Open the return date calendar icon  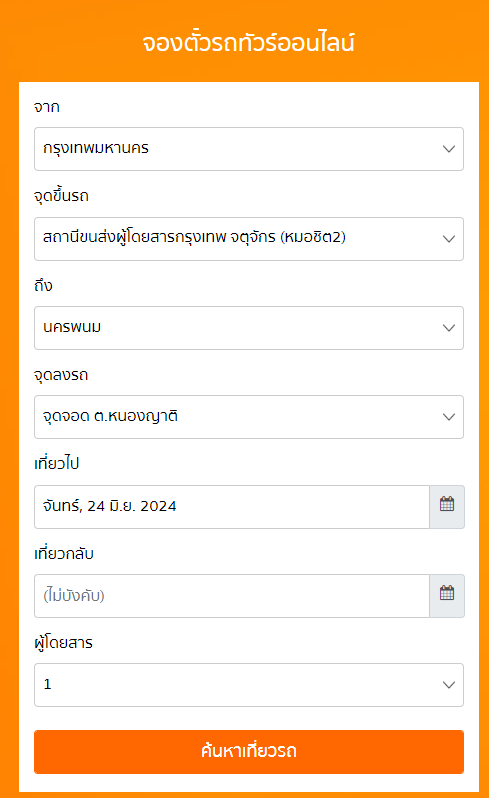coord(447,596)
